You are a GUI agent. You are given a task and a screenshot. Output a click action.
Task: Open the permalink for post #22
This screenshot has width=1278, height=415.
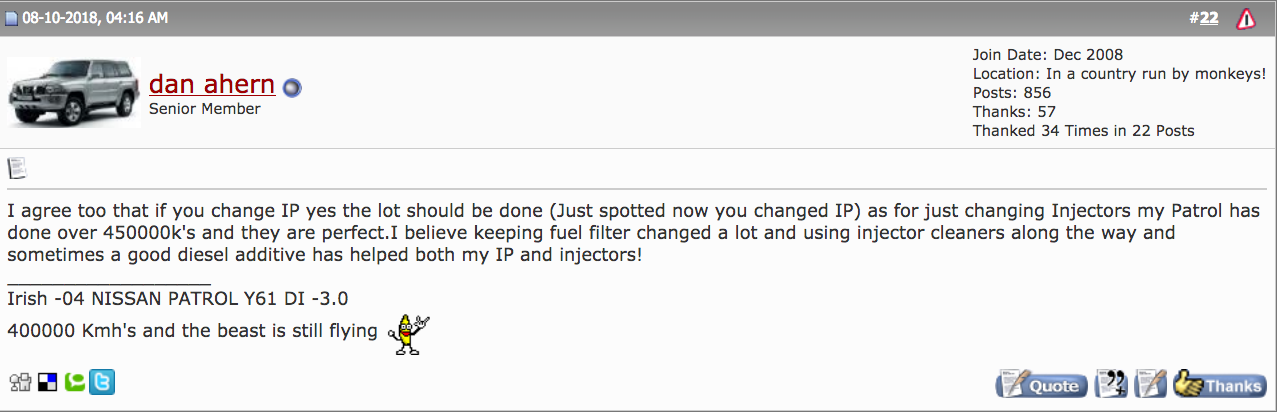point(1208,18)
